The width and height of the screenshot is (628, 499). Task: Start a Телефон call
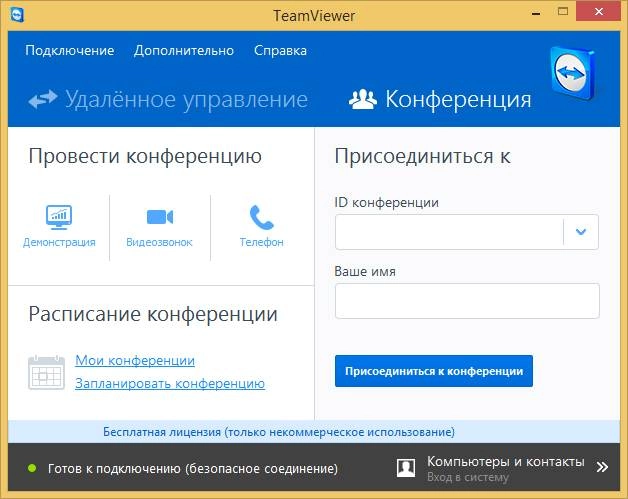[262, 226]
